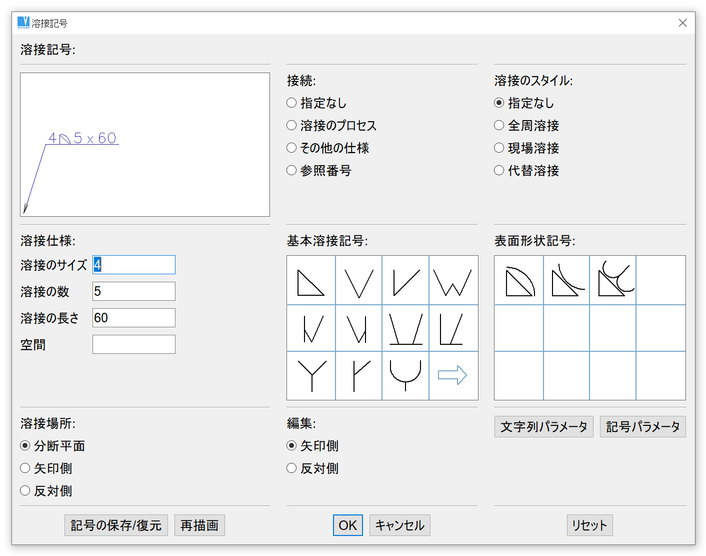Choose the flared V with base line symbol

(x=406, y=328)
